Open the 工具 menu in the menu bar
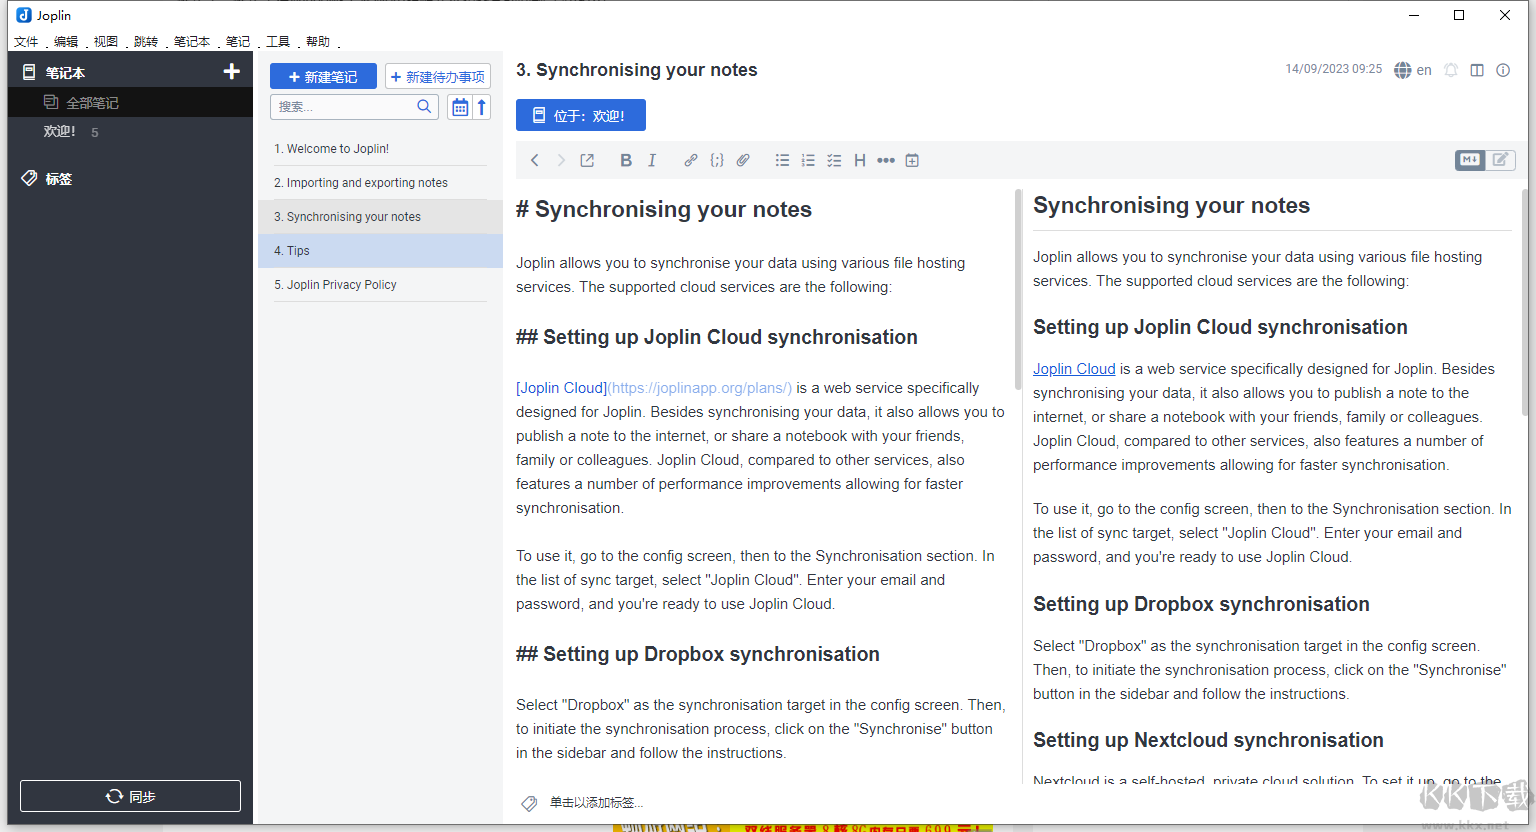This screenshot has width=1536, height=832. coord(278,41)
